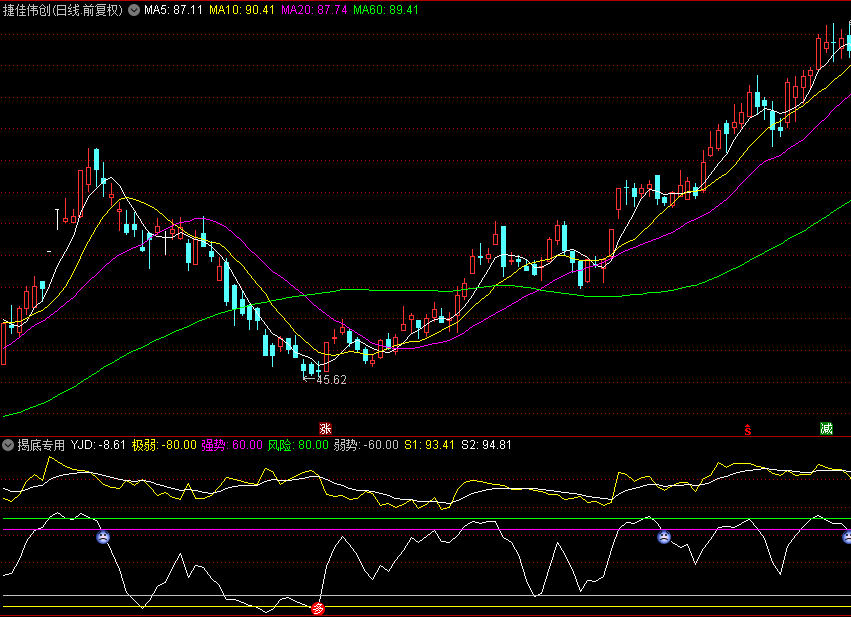The height and width of the screenshot is (617, 851).
Task: Click the S1: 93.41 value
Action: tap(429, 446)
